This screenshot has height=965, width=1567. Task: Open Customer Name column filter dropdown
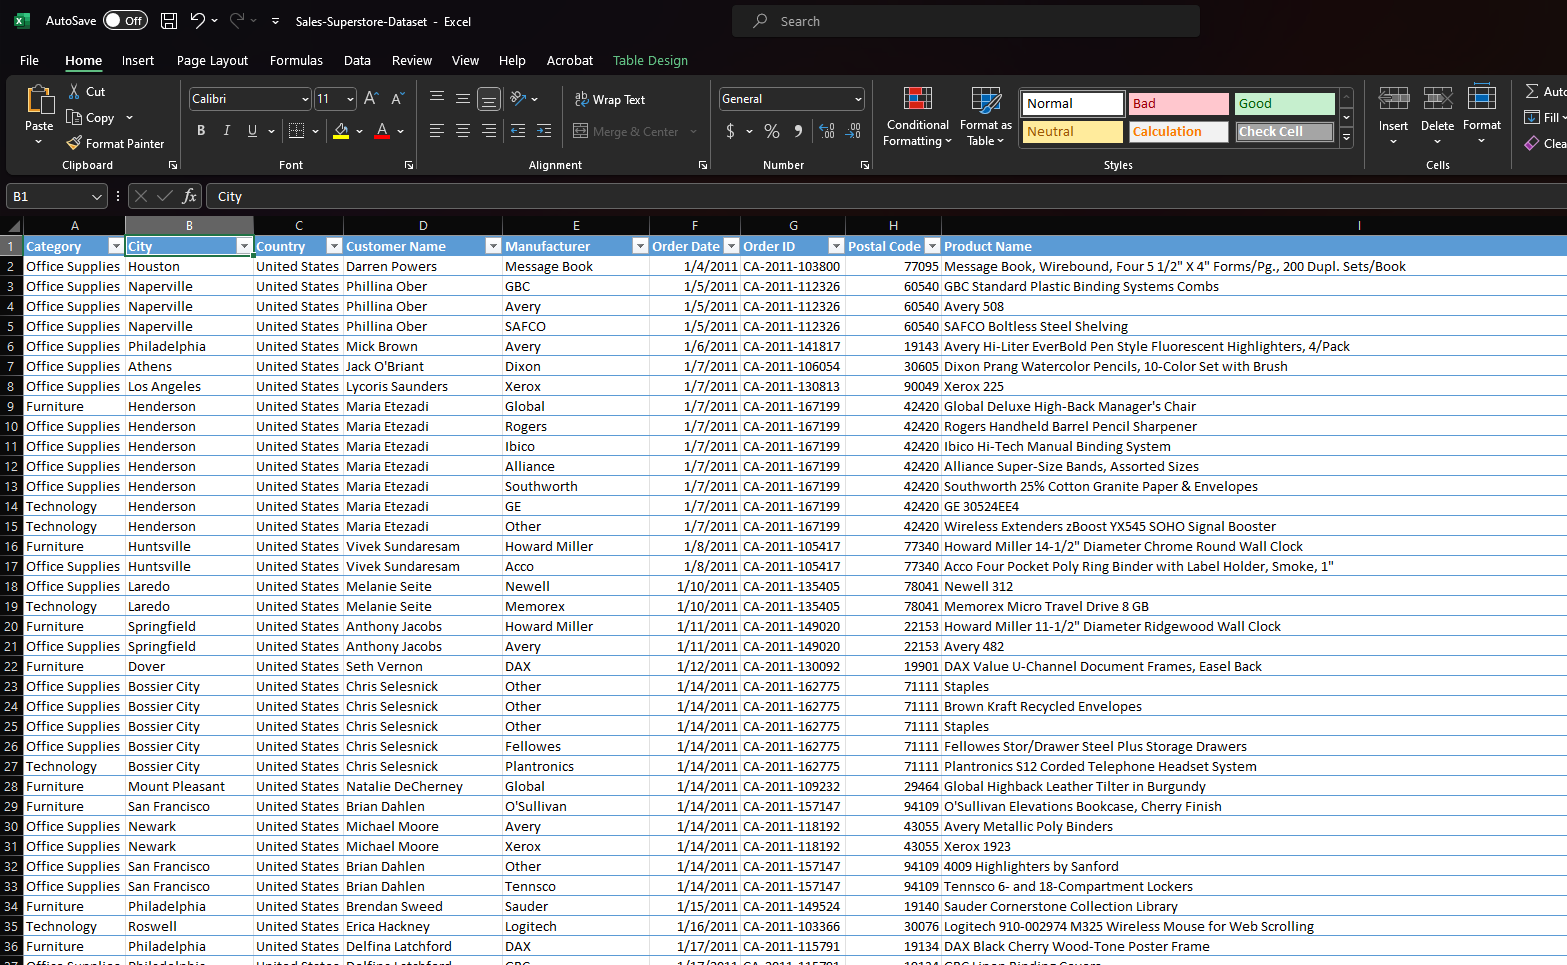coord(492,246)
